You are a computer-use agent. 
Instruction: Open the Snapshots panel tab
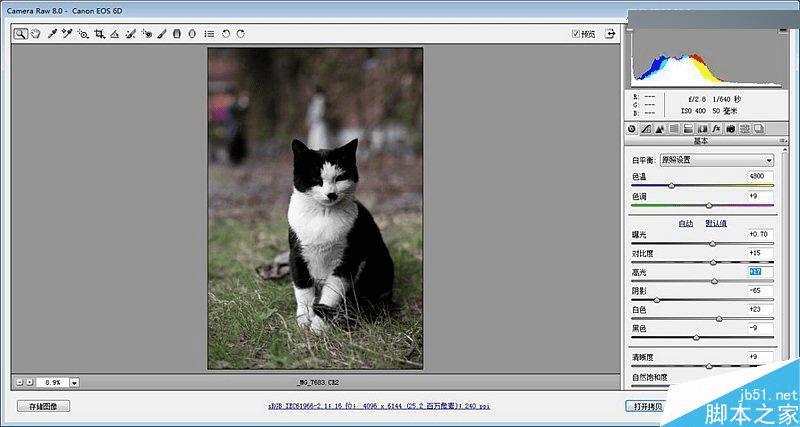coord(759,129)
